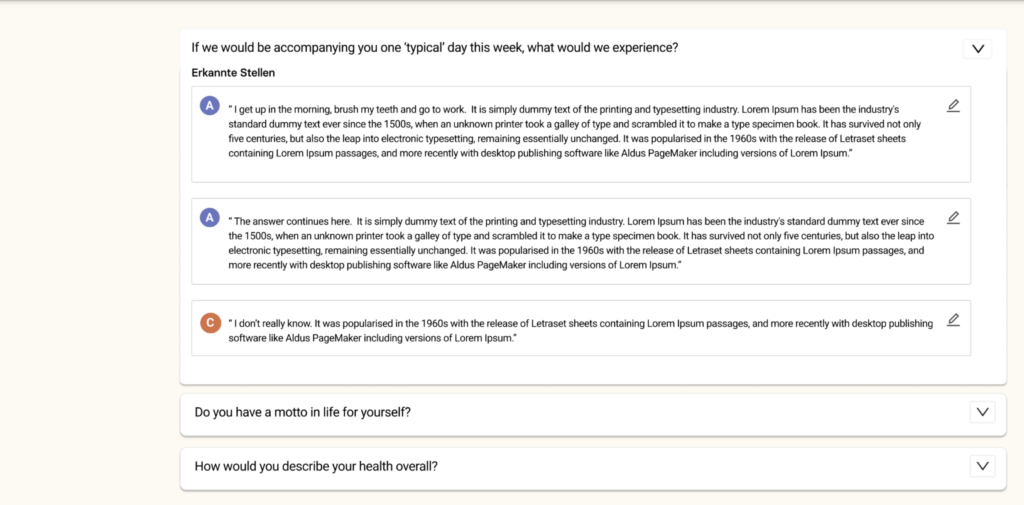Click the 'Erkannte Stellen' heading
The width and height of the screenshot is (1024, 505).
click(233, 73)
